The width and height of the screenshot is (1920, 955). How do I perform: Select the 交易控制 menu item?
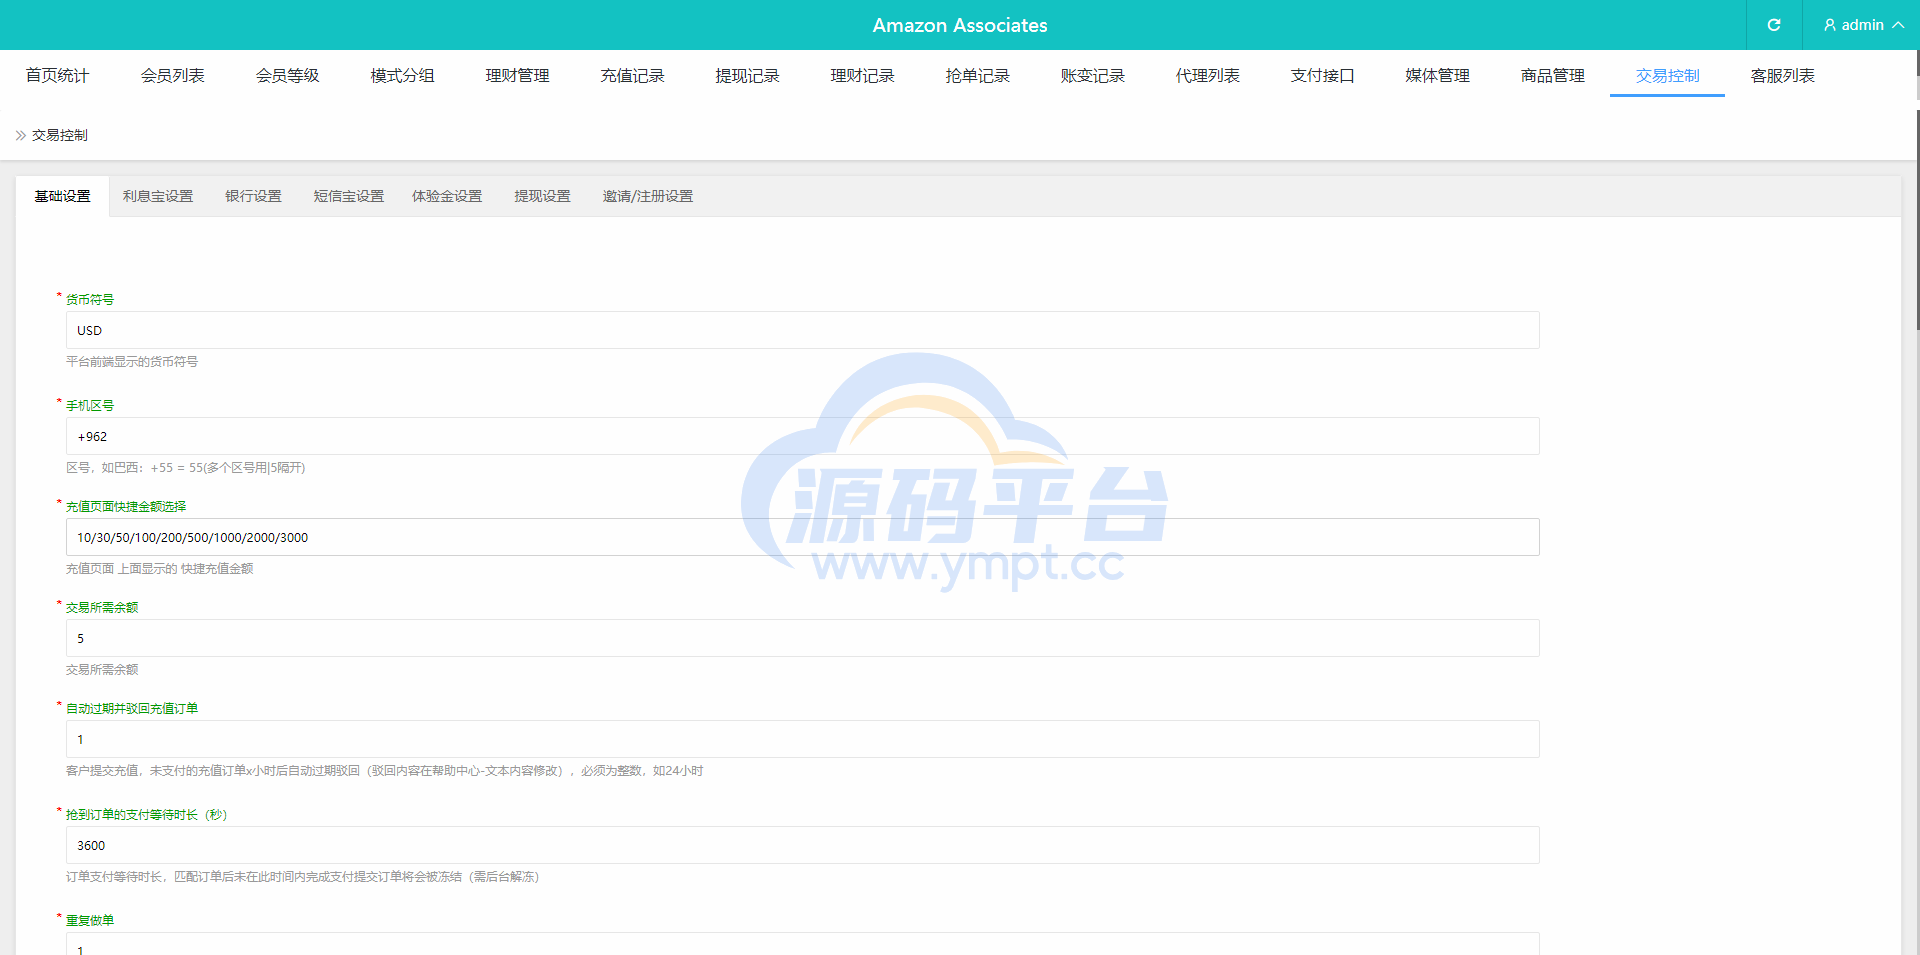(x=1667, y=76)
